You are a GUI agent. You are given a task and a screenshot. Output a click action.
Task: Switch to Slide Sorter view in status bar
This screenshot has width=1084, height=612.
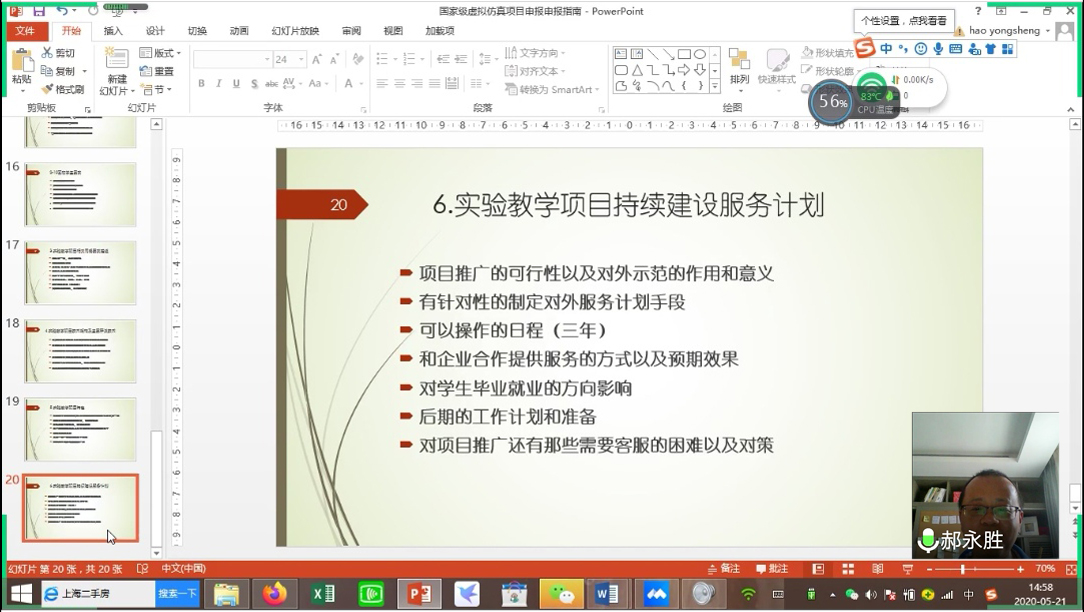(848, 569)
